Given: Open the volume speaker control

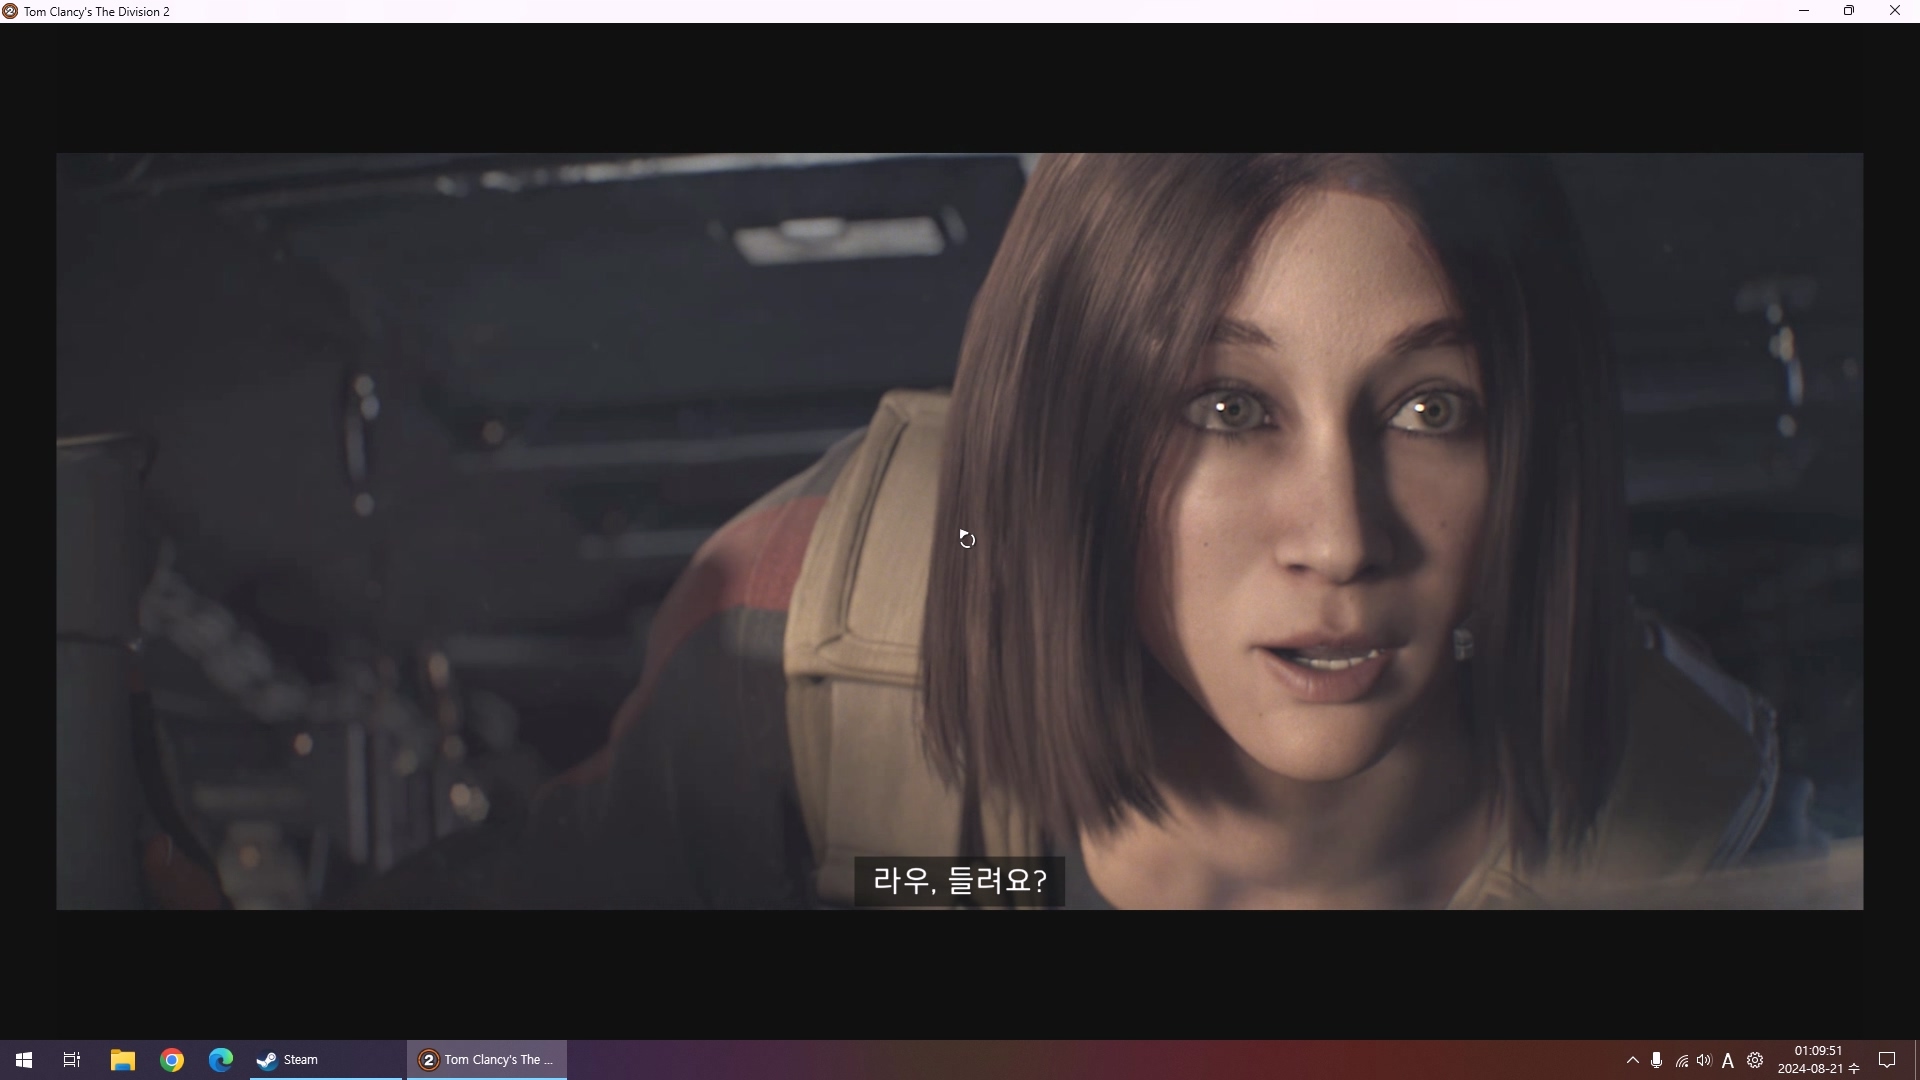Looking at the screenshot, I should pyautogui.click(x=1704, y=1060).
